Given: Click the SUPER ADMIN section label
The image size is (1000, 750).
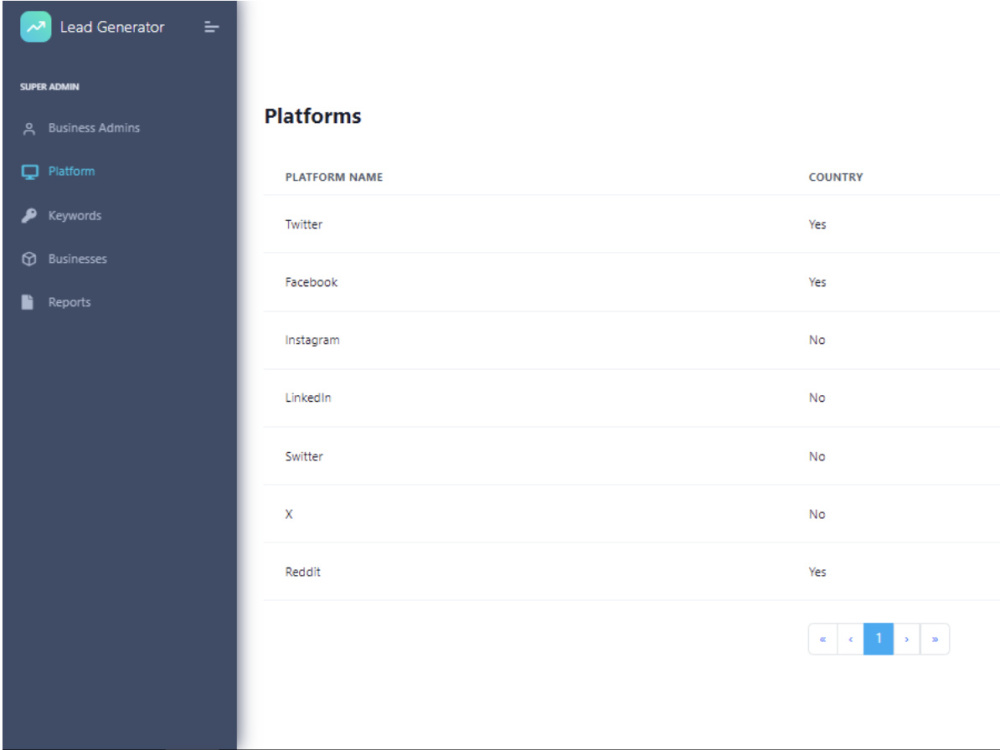Looking at the screenshot, I should click(50, 87).
